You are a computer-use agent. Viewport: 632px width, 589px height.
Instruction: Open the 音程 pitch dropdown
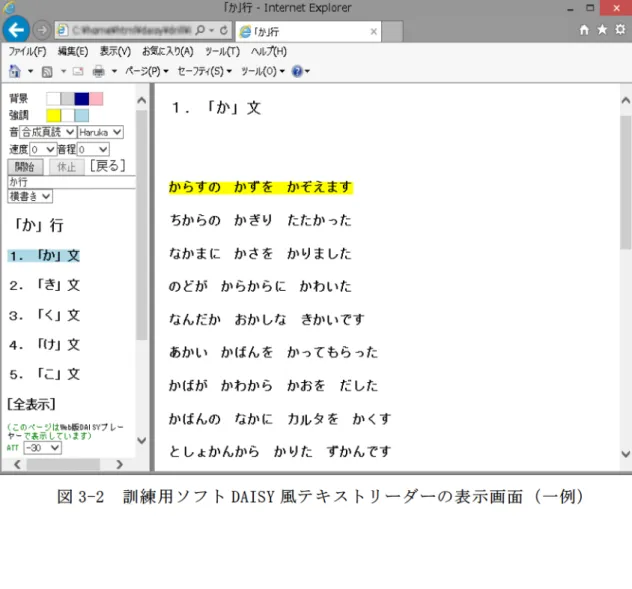93,150
